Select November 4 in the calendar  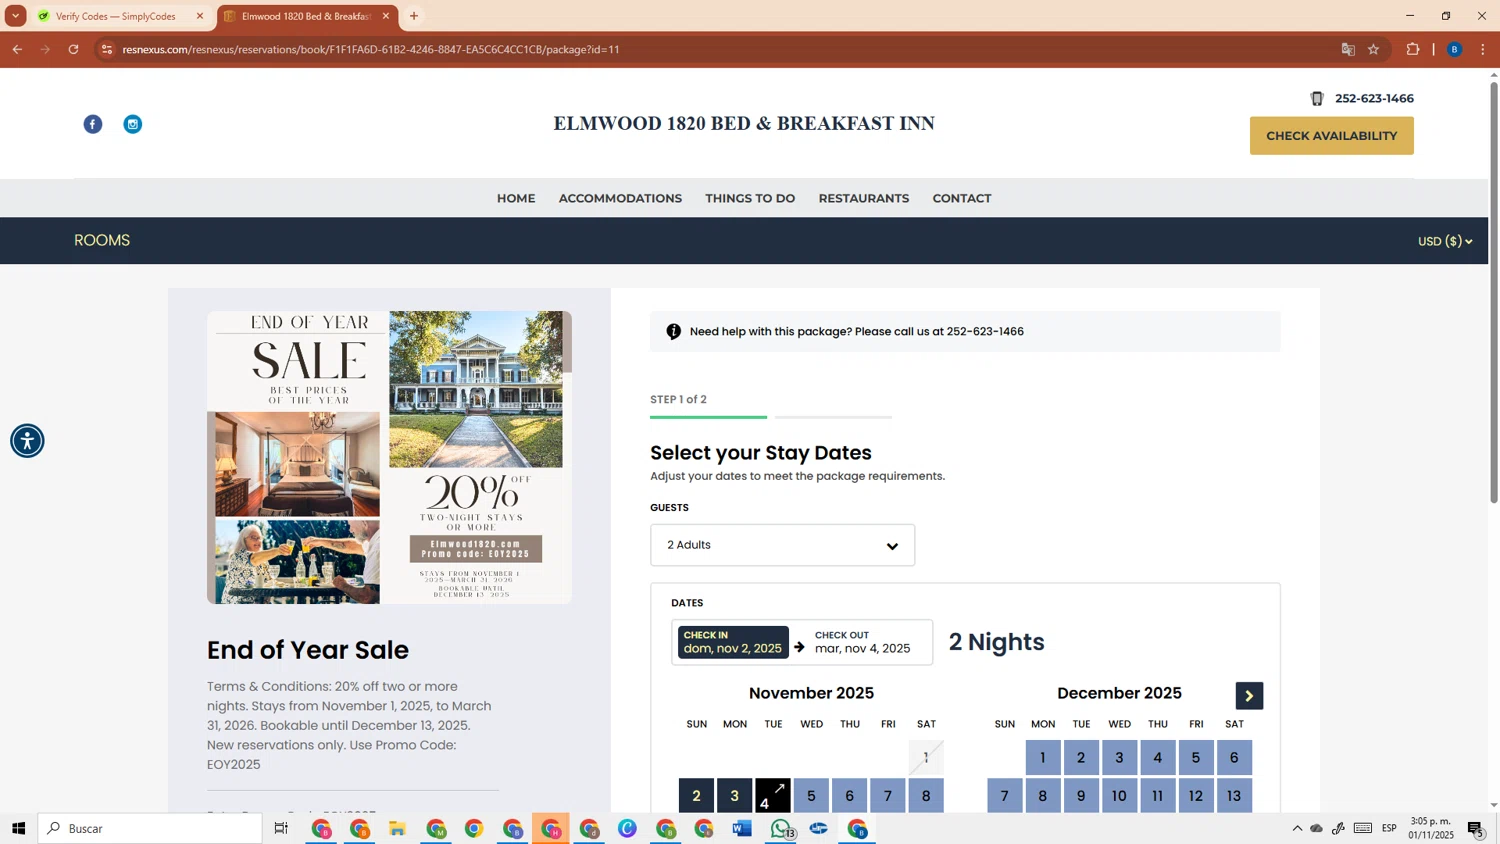pos(773,796)
